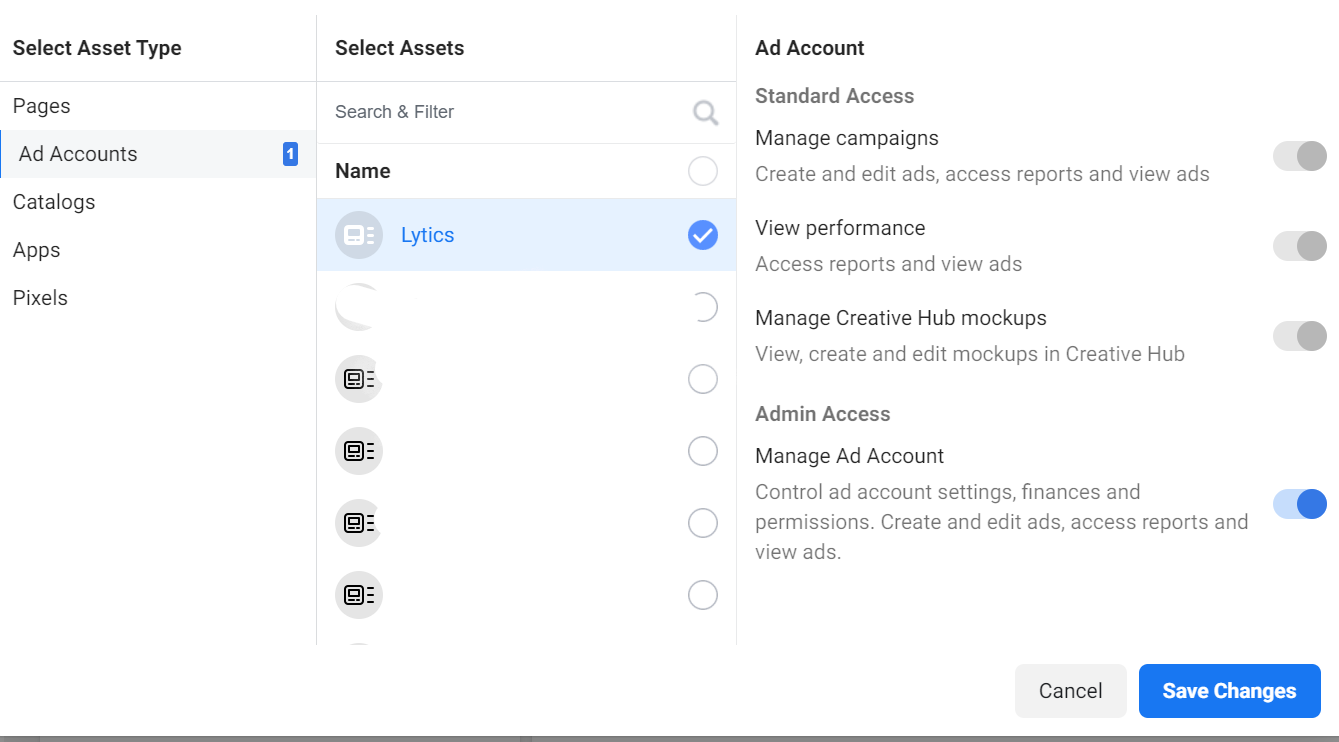The height and width of the screenshot is (742, 1339).
Task: Toggle the View performance switch
Action: [x=1300, y=246]
